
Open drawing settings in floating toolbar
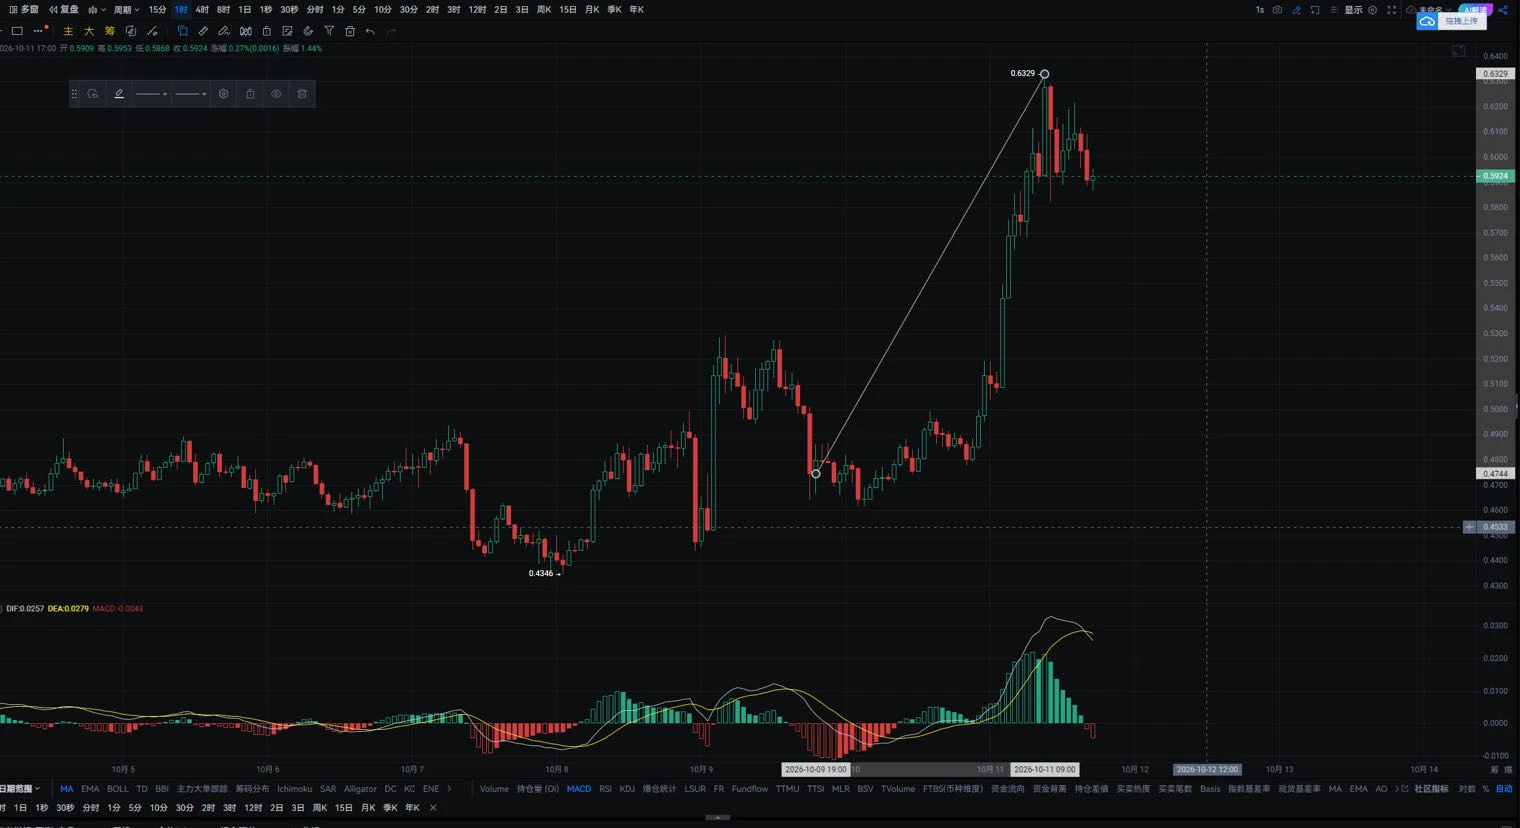pyautogui.click(x=224, y=94)
